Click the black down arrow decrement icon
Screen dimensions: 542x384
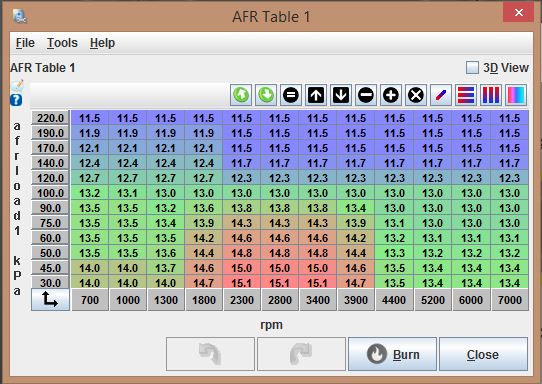[x=341, y=95]
